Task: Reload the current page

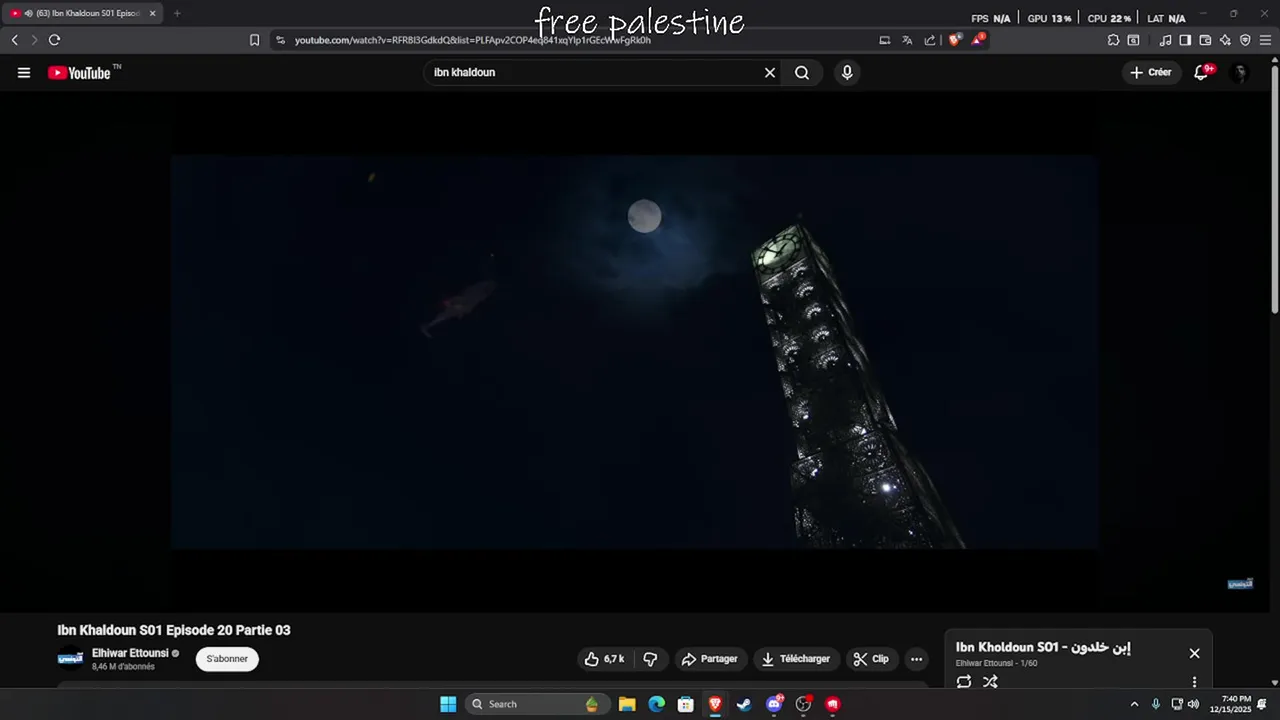Action: click(54, 40)
